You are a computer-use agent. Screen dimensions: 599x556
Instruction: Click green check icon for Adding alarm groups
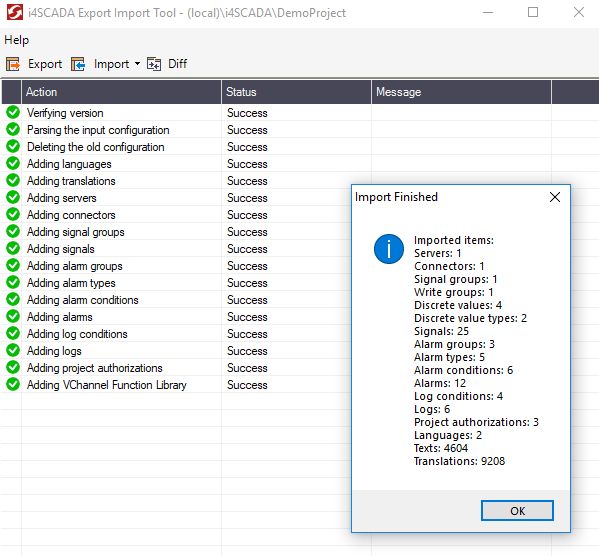[x=13, y=265]
